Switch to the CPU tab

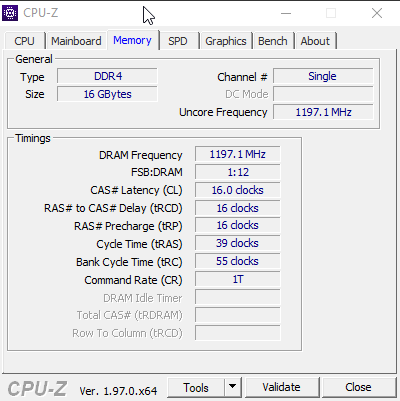tap(24, 41)
